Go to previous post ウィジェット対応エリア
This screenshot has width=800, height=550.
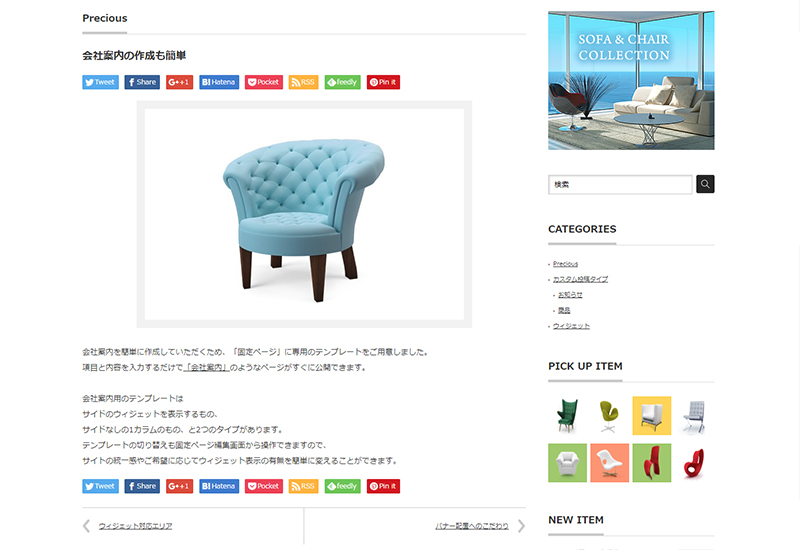(x=135, y=526)
